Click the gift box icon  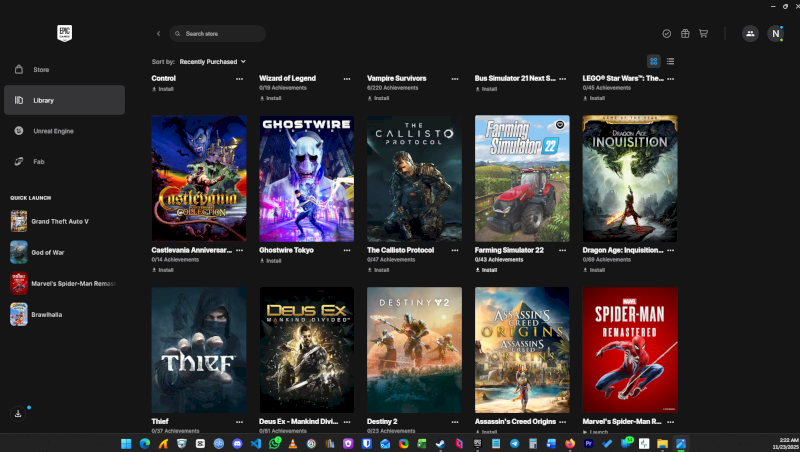(x=685, y=33)
